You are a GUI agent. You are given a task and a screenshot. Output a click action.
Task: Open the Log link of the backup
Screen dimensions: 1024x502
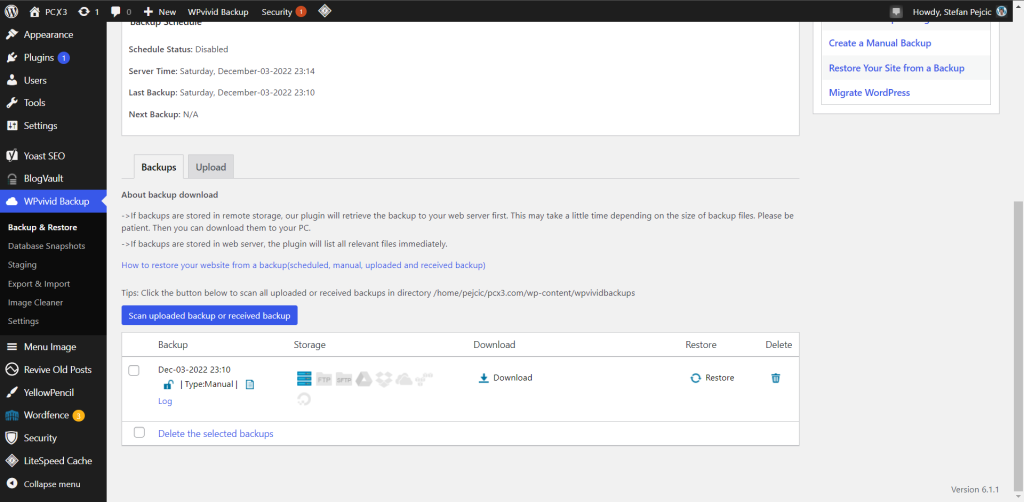point(165,401)
